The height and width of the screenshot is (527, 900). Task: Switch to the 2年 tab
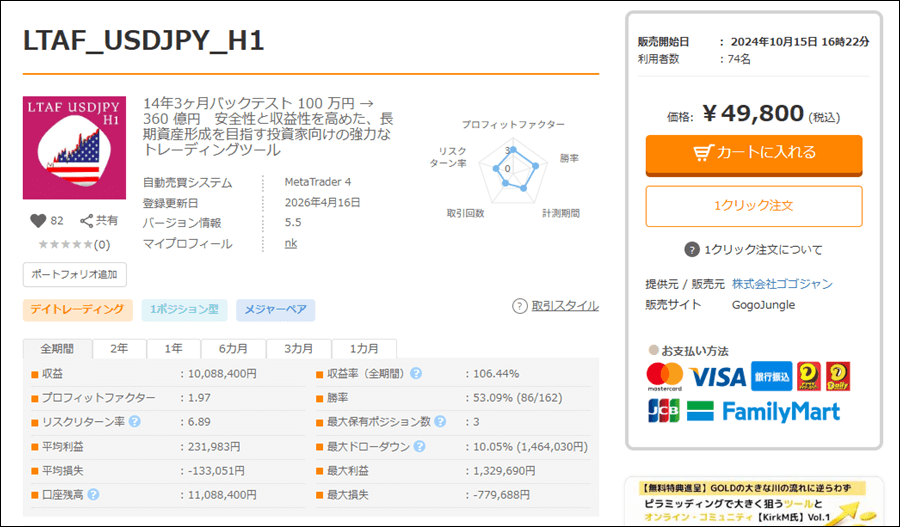tap(119, 349)
